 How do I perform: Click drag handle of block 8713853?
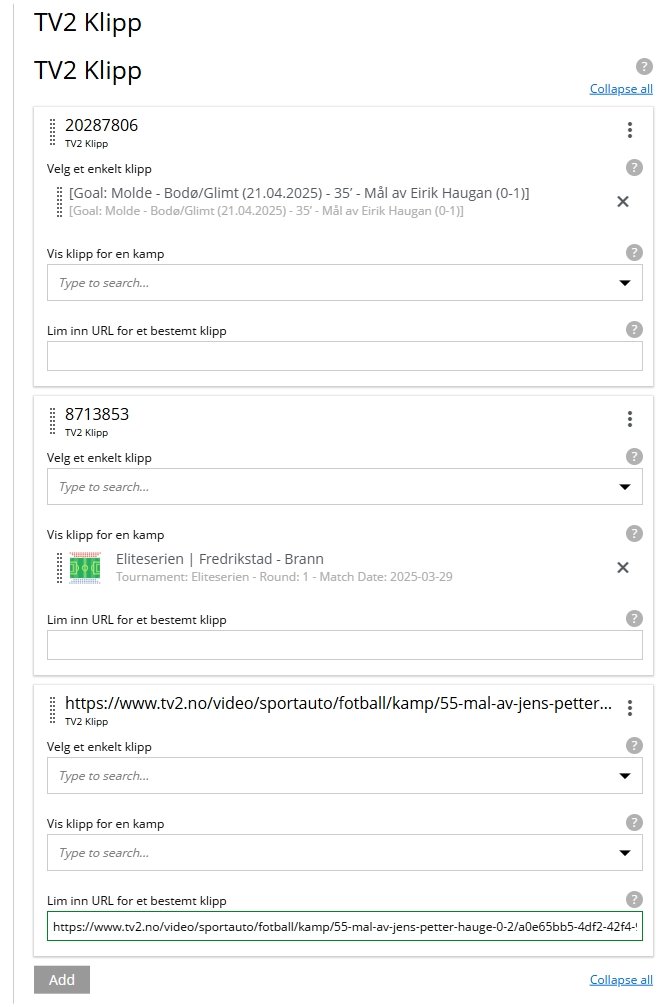pyautogui.click(x=53, y=422)
